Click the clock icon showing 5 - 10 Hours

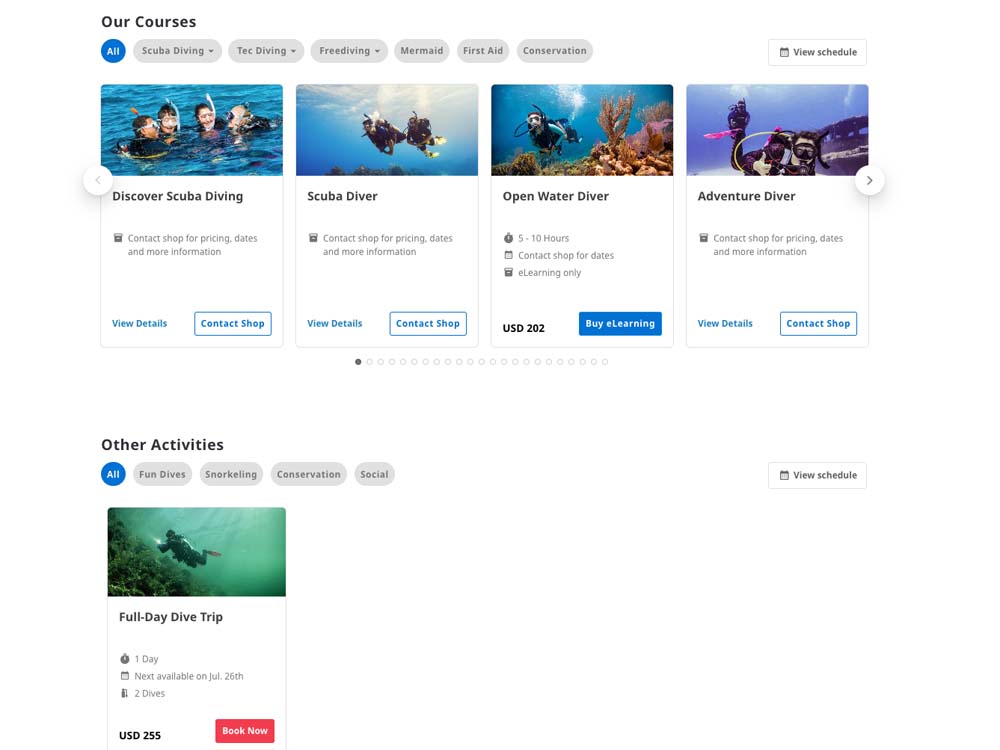coord(509,238)
